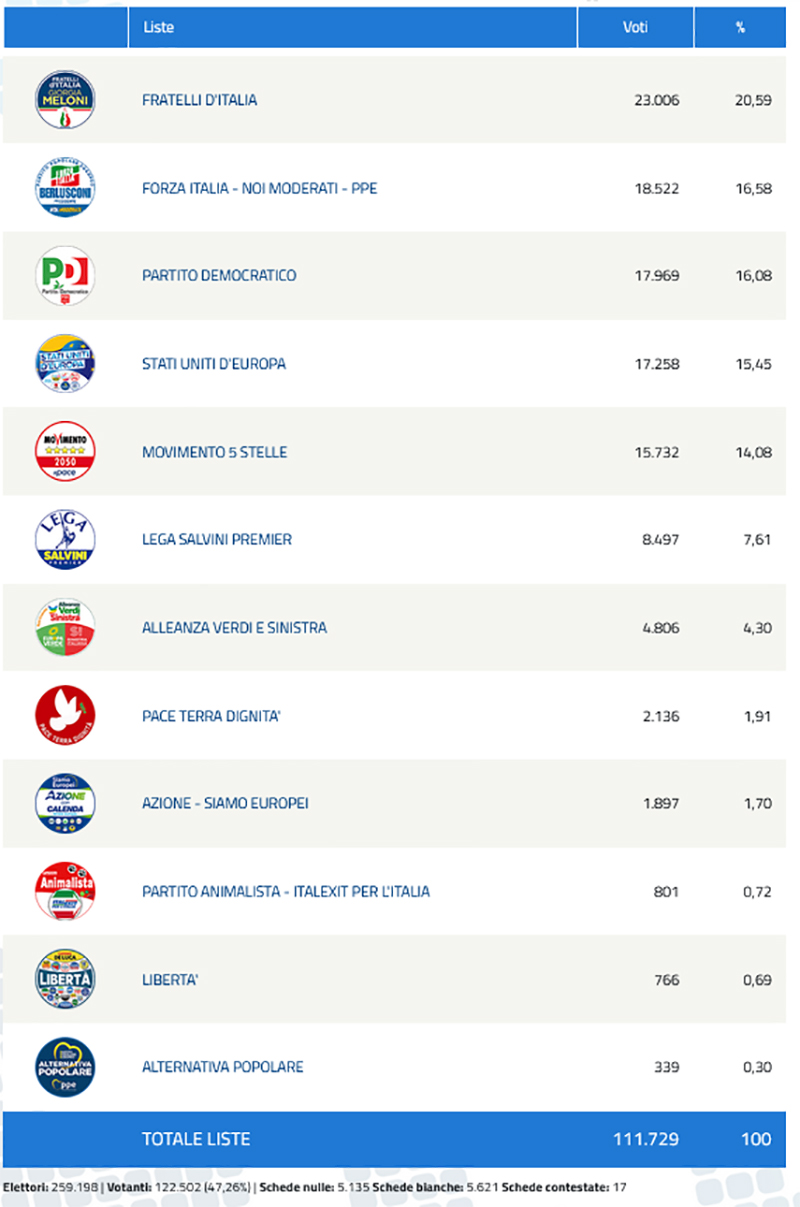Click the percentage column header
This screenshot has height=1207, width=800.
[740, 28]
